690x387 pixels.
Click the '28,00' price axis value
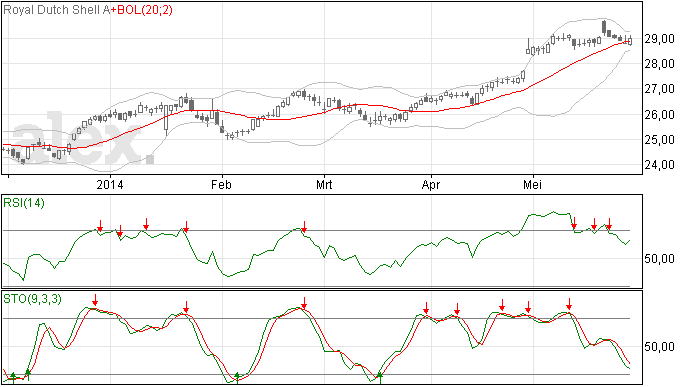[x=659, y=64]
